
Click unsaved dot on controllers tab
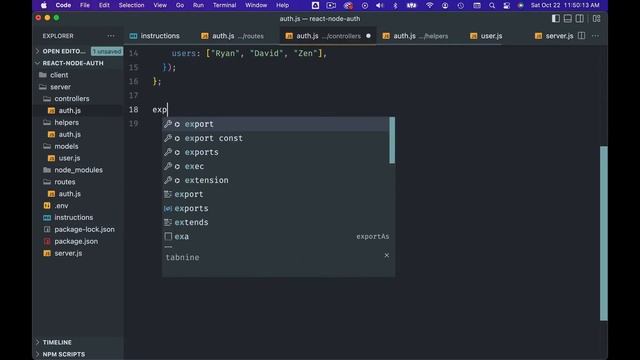pos(369,36)
